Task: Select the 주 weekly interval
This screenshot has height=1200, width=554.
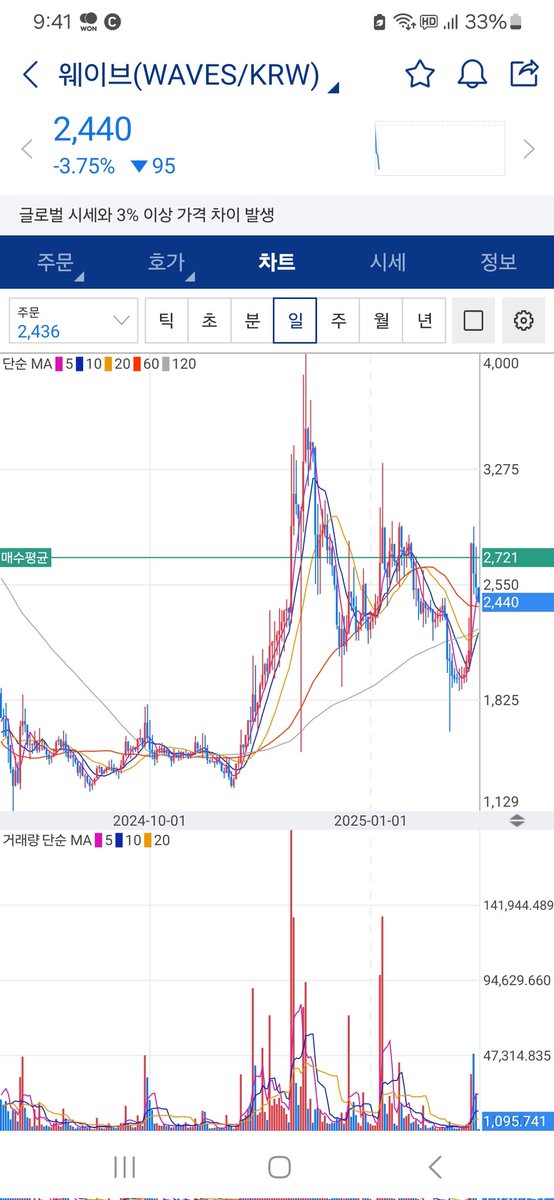Action: coord(339,321)
